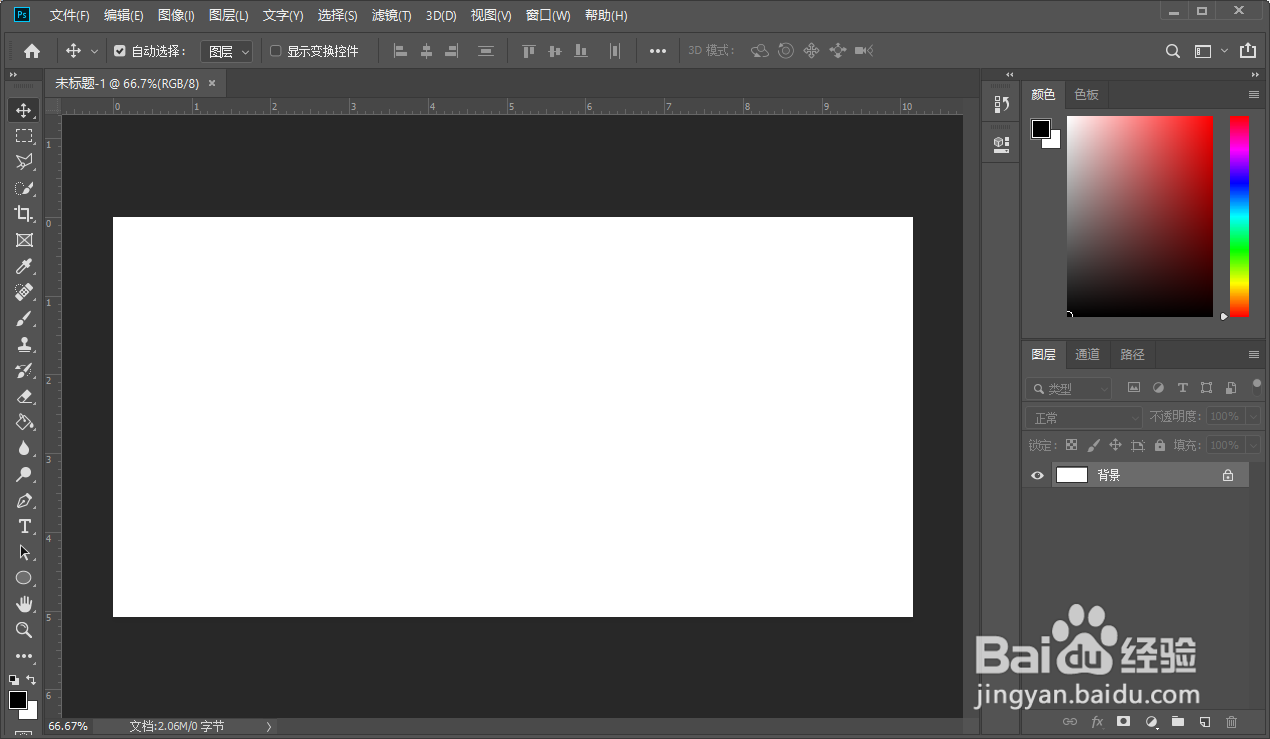Image resolution: width=1270 pixels, height=739 pixels.
Task: Open the Layers panel menu button
Action: click(1253, 354)
